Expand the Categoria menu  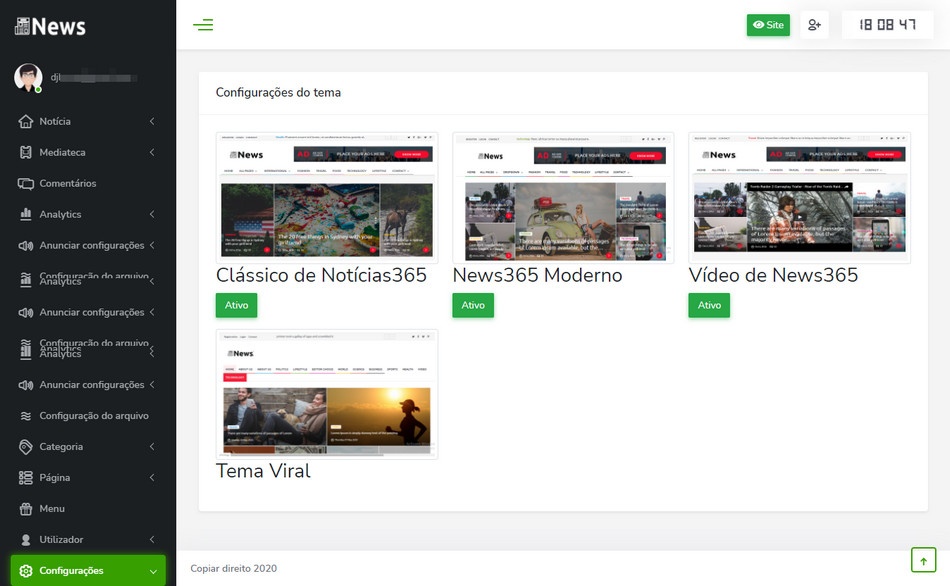click(x=60, y=446)
